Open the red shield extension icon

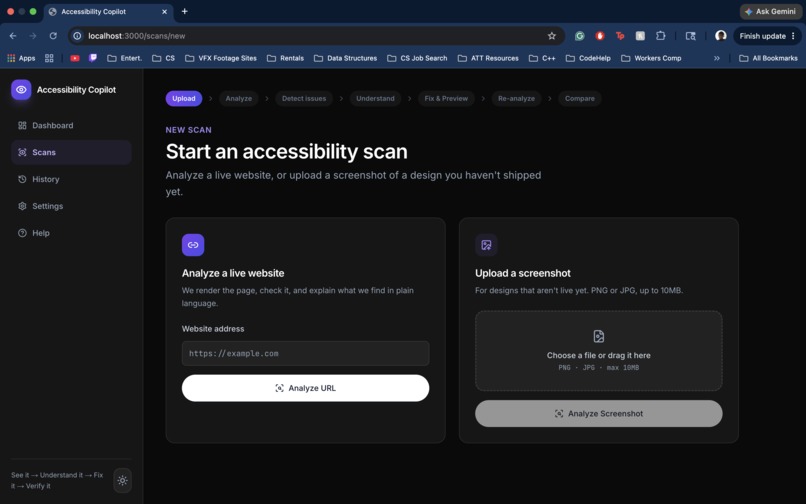599,35
